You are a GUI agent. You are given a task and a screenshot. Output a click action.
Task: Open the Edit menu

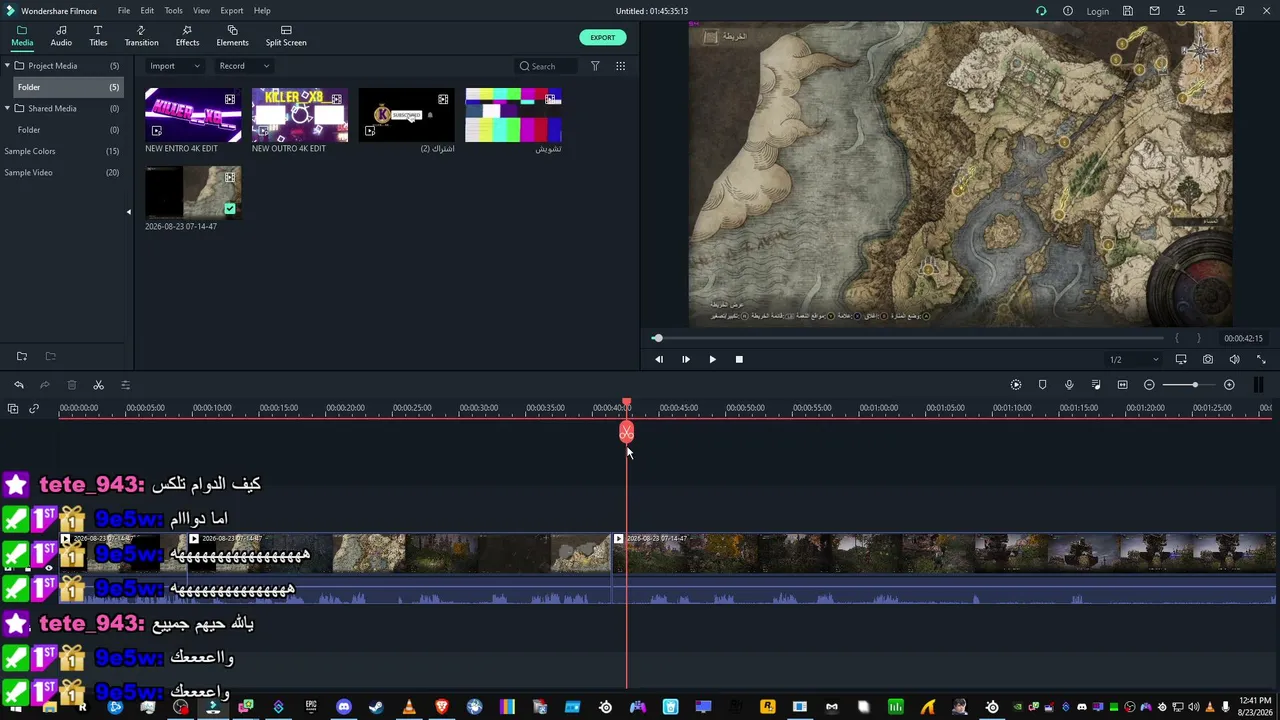(147, 11)
